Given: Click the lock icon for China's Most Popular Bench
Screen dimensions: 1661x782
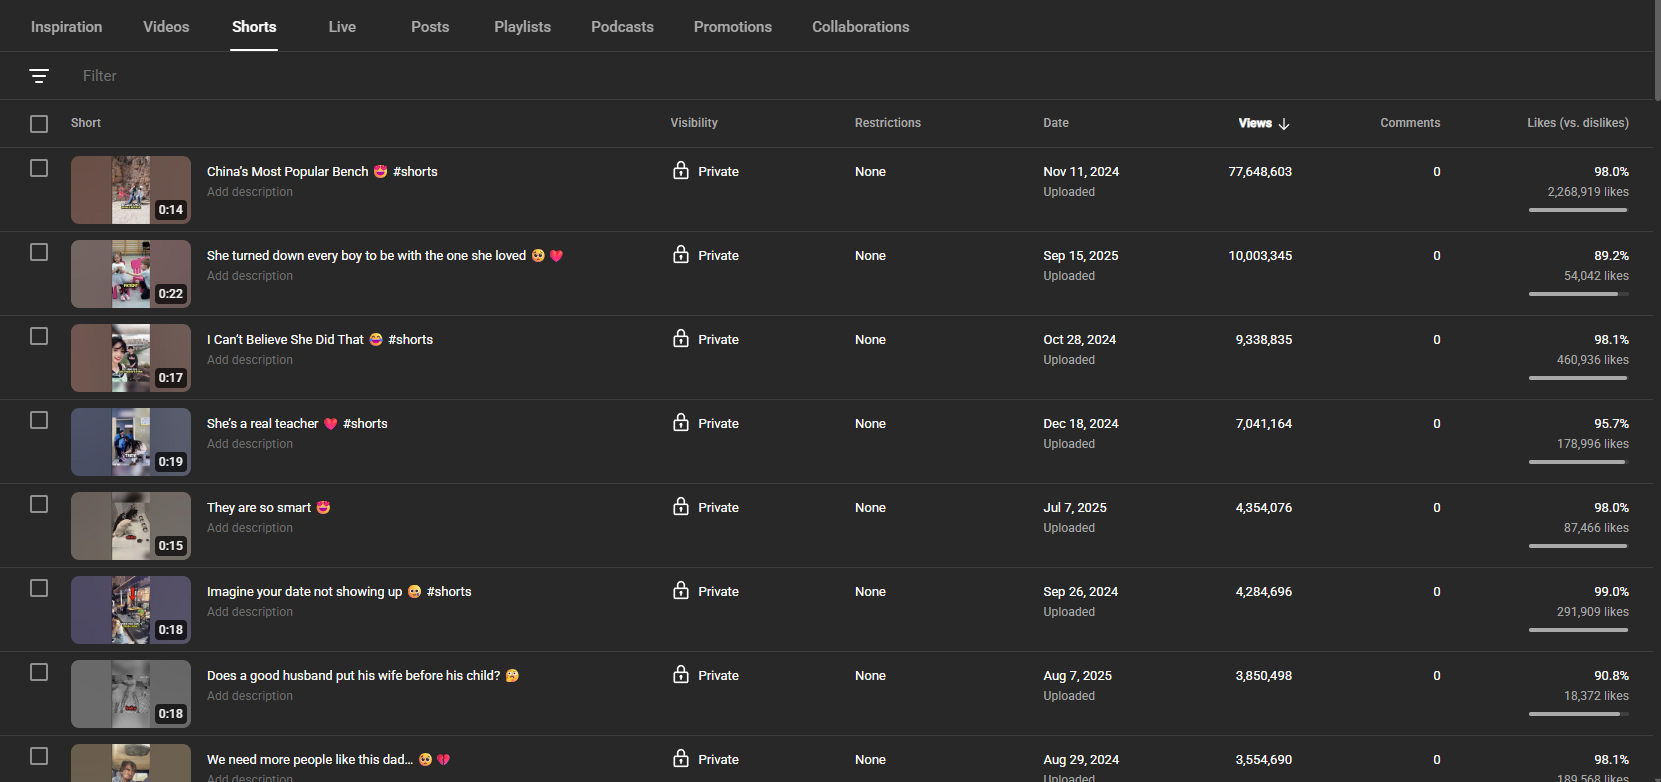Looking at the screenshot, I should [x=681, y=171].
